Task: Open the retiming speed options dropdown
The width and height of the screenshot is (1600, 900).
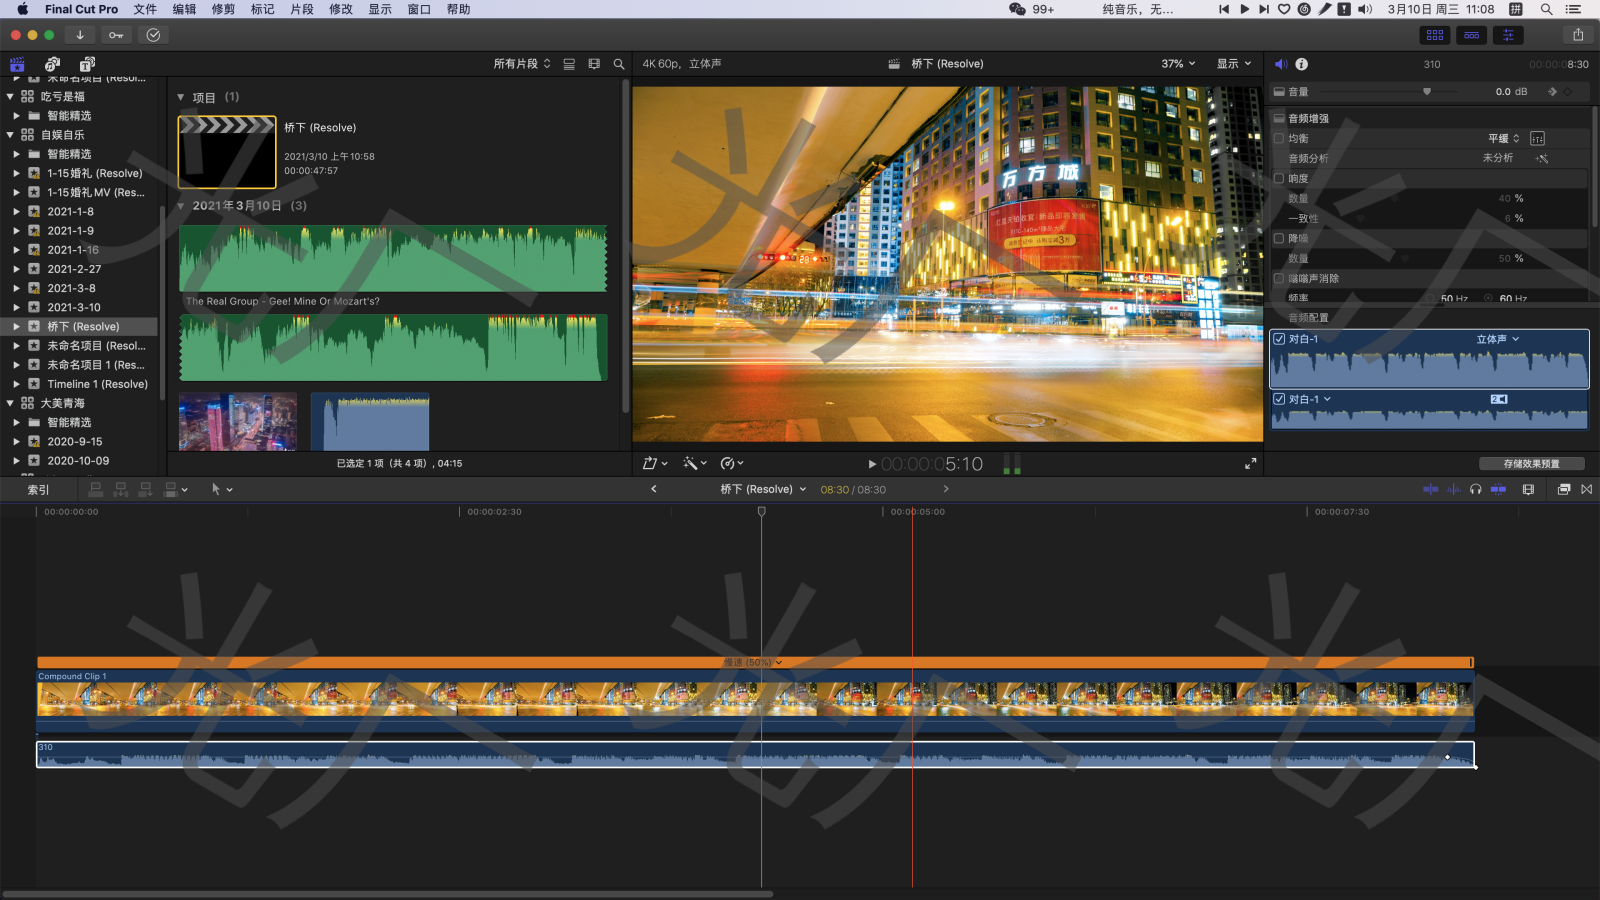Action: click(x=732, y=464)
